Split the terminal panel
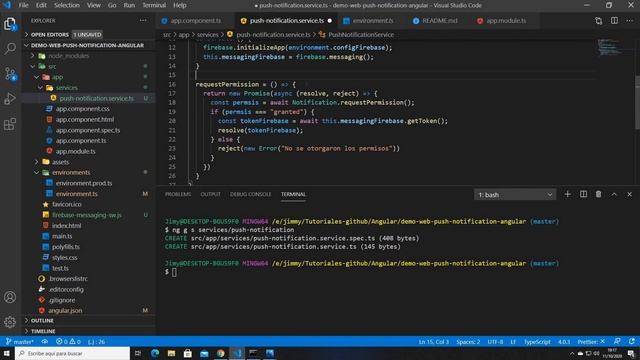The width and height of the screenshot is (640, 360). coord(583,195)
